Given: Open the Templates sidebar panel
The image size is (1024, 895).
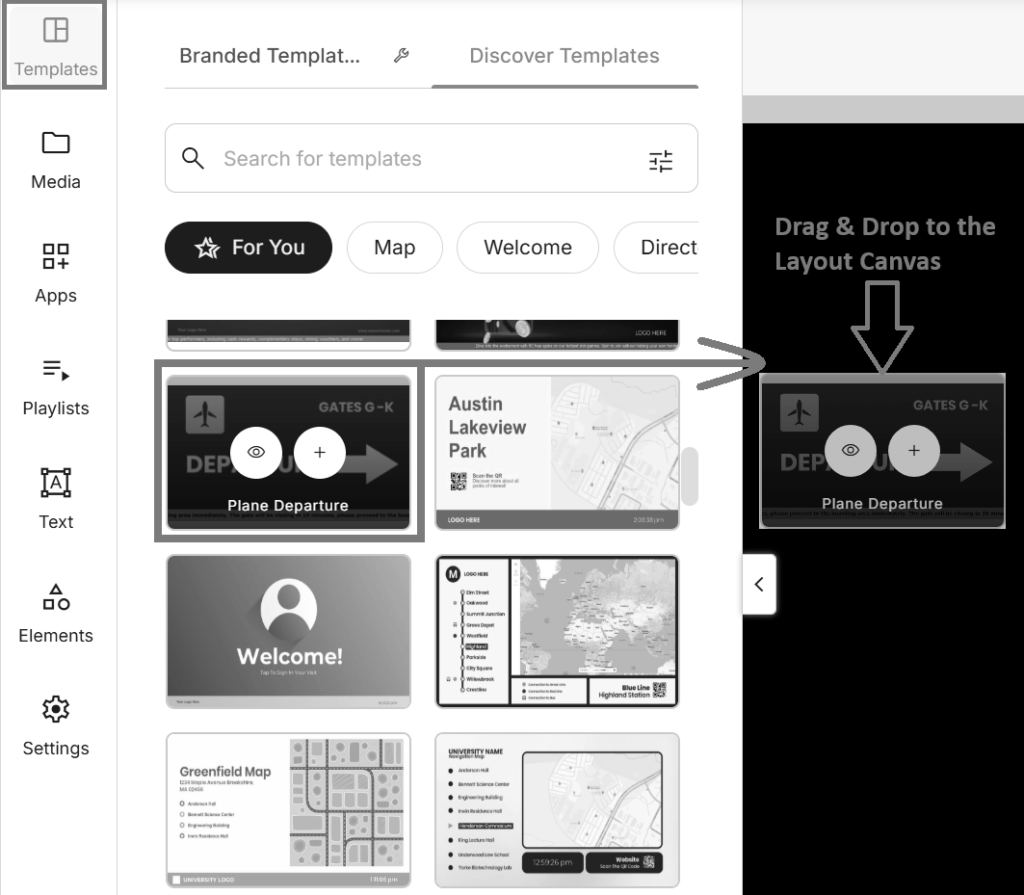Looking at the screenshot, I should (55, 46).
